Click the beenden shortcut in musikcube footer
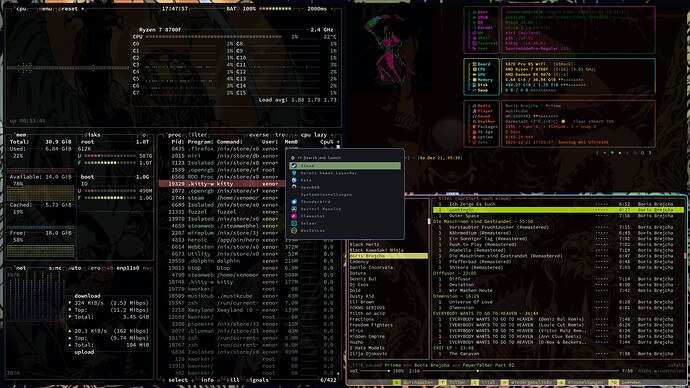Viewport: 690px width, 388px height. coord(626,382)
